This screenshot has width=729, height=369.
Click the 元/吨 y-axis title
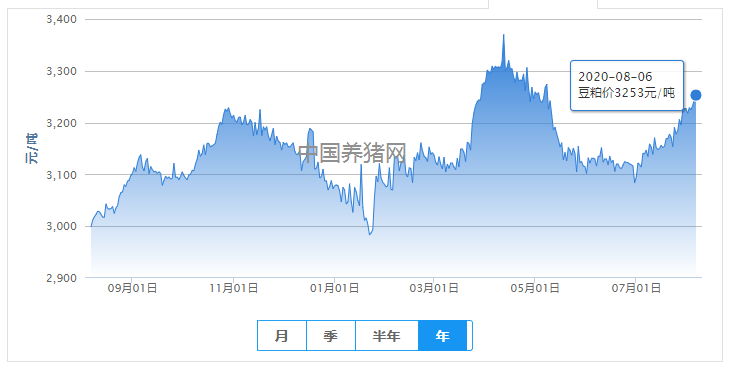tap(32, 148)
